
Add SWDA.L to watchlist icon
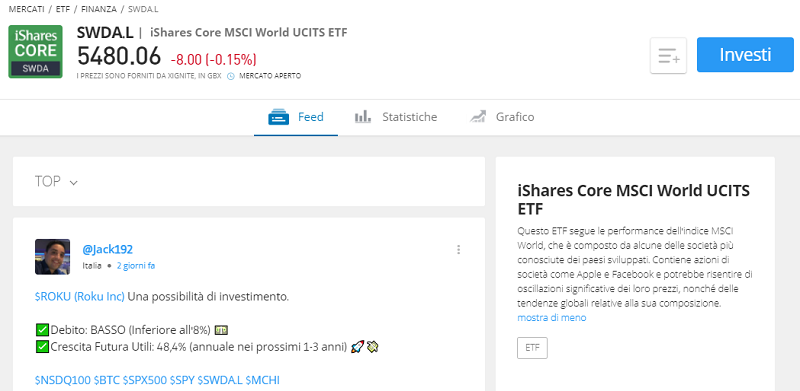click(x=668, y=55)
